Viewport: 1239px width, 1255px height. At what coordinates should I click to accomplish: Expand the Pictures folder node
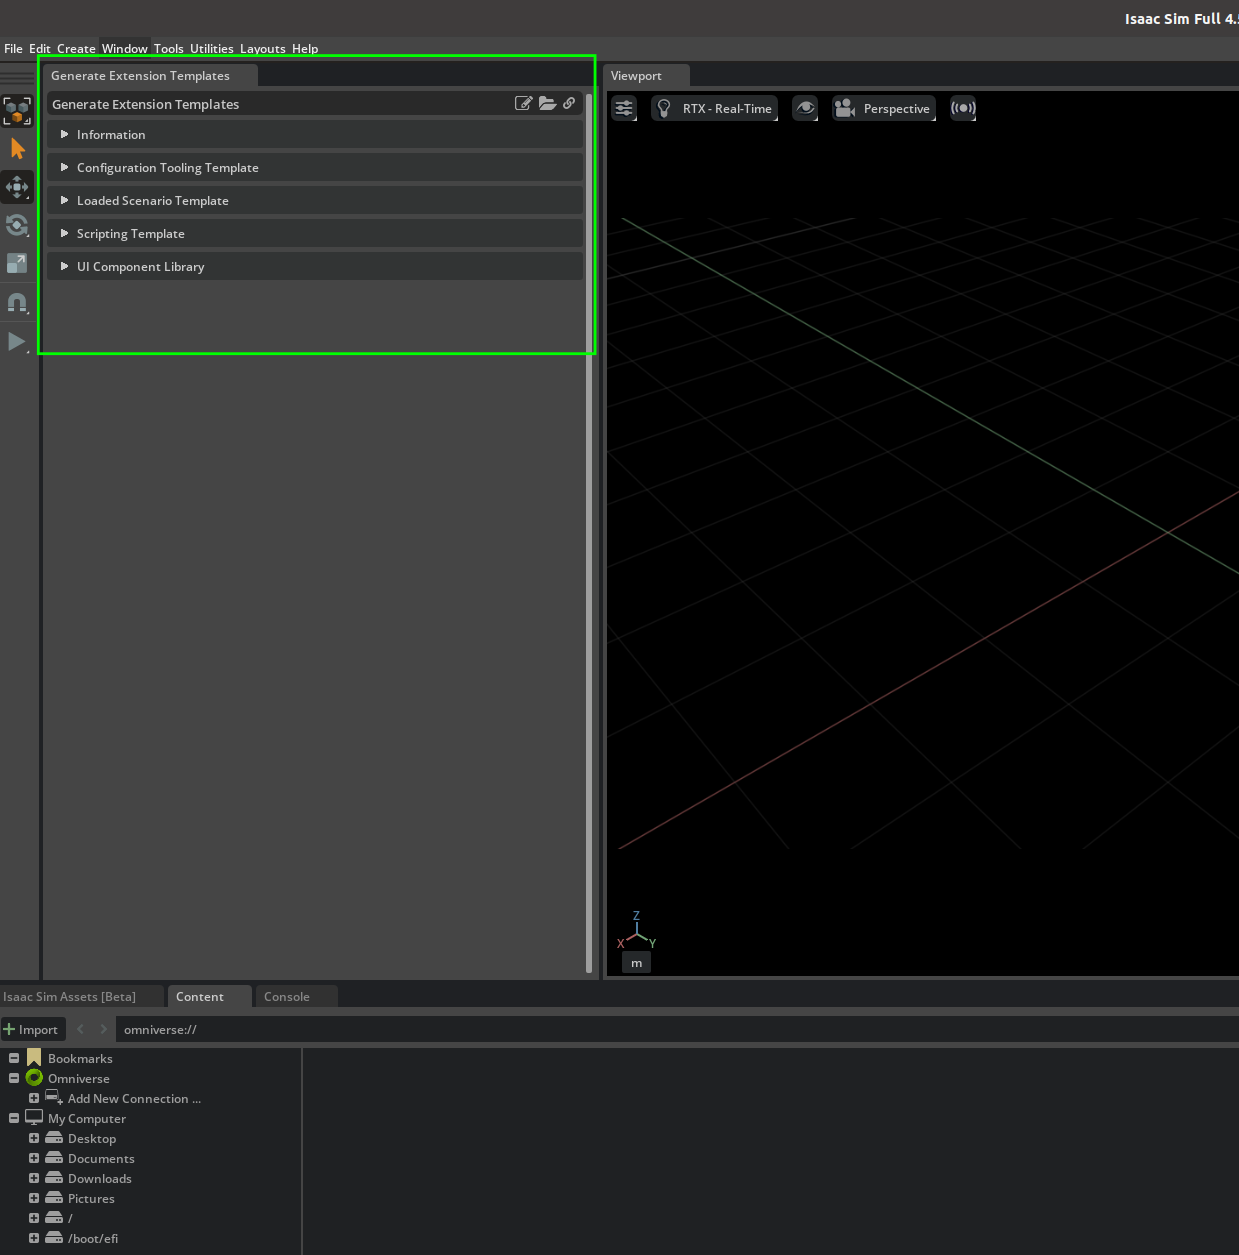click(x=34, y=1198)
